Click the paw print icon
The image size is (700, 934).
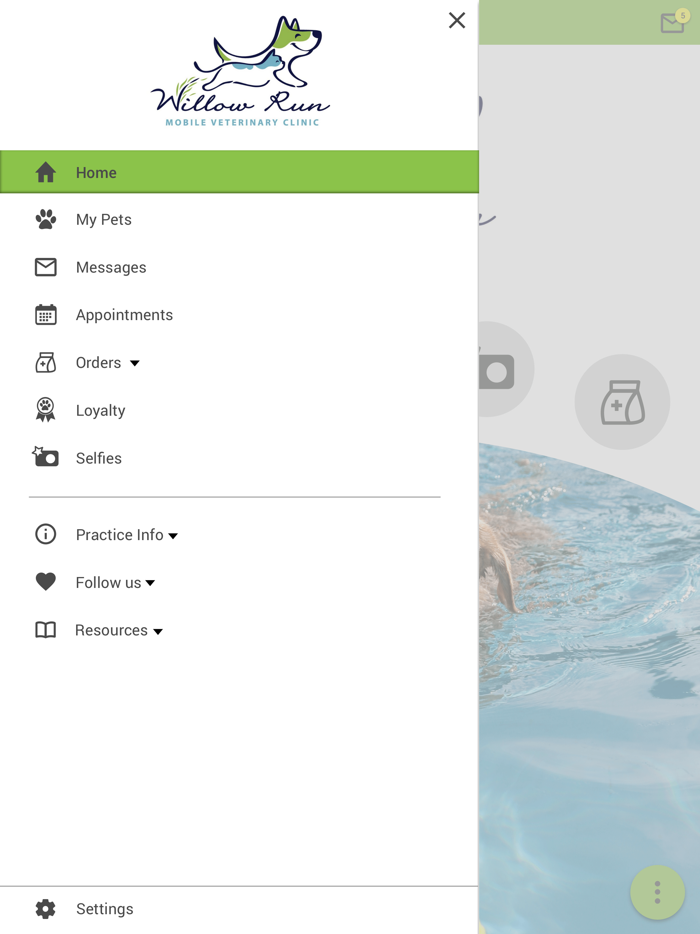46,220
